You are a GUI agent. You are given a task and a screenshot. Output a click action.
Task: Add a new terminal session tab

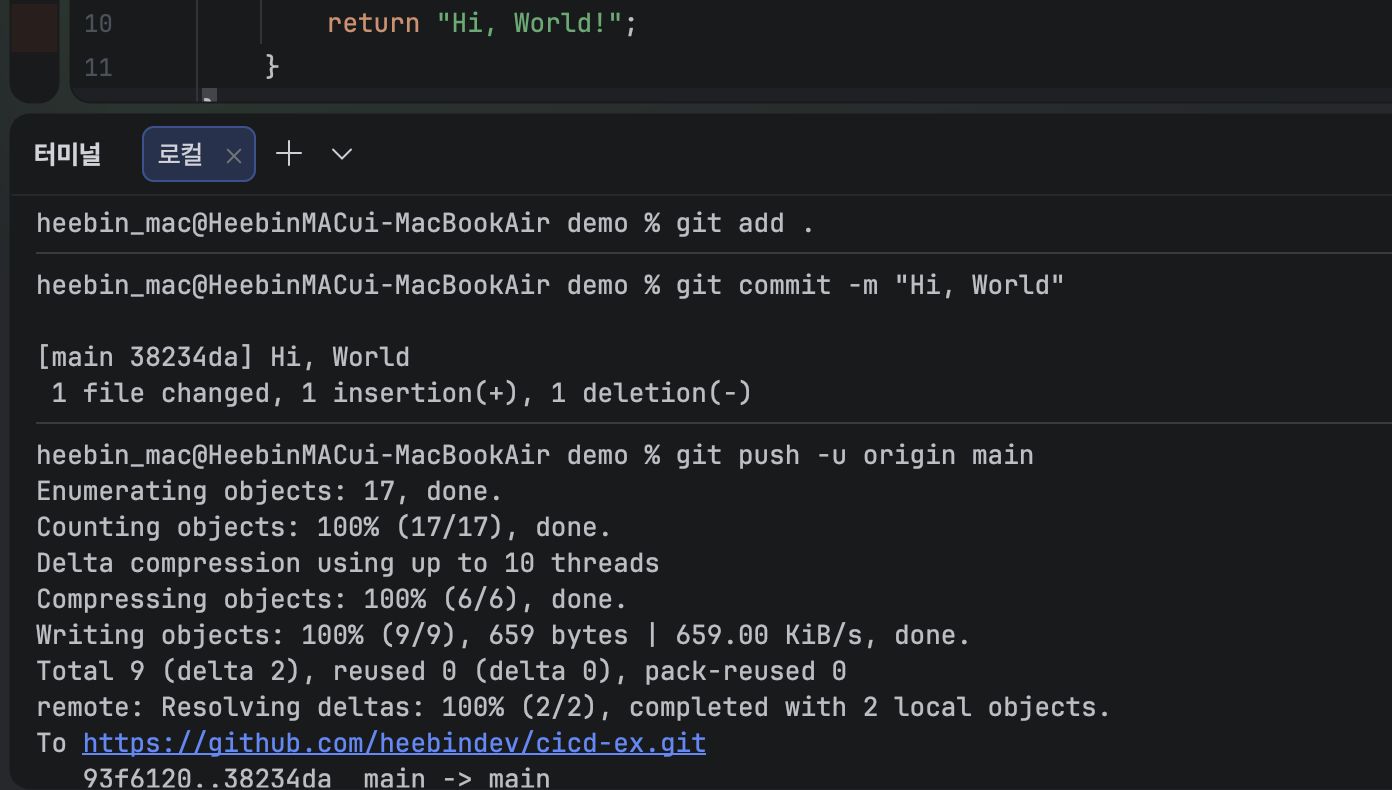tap(289, 154)
